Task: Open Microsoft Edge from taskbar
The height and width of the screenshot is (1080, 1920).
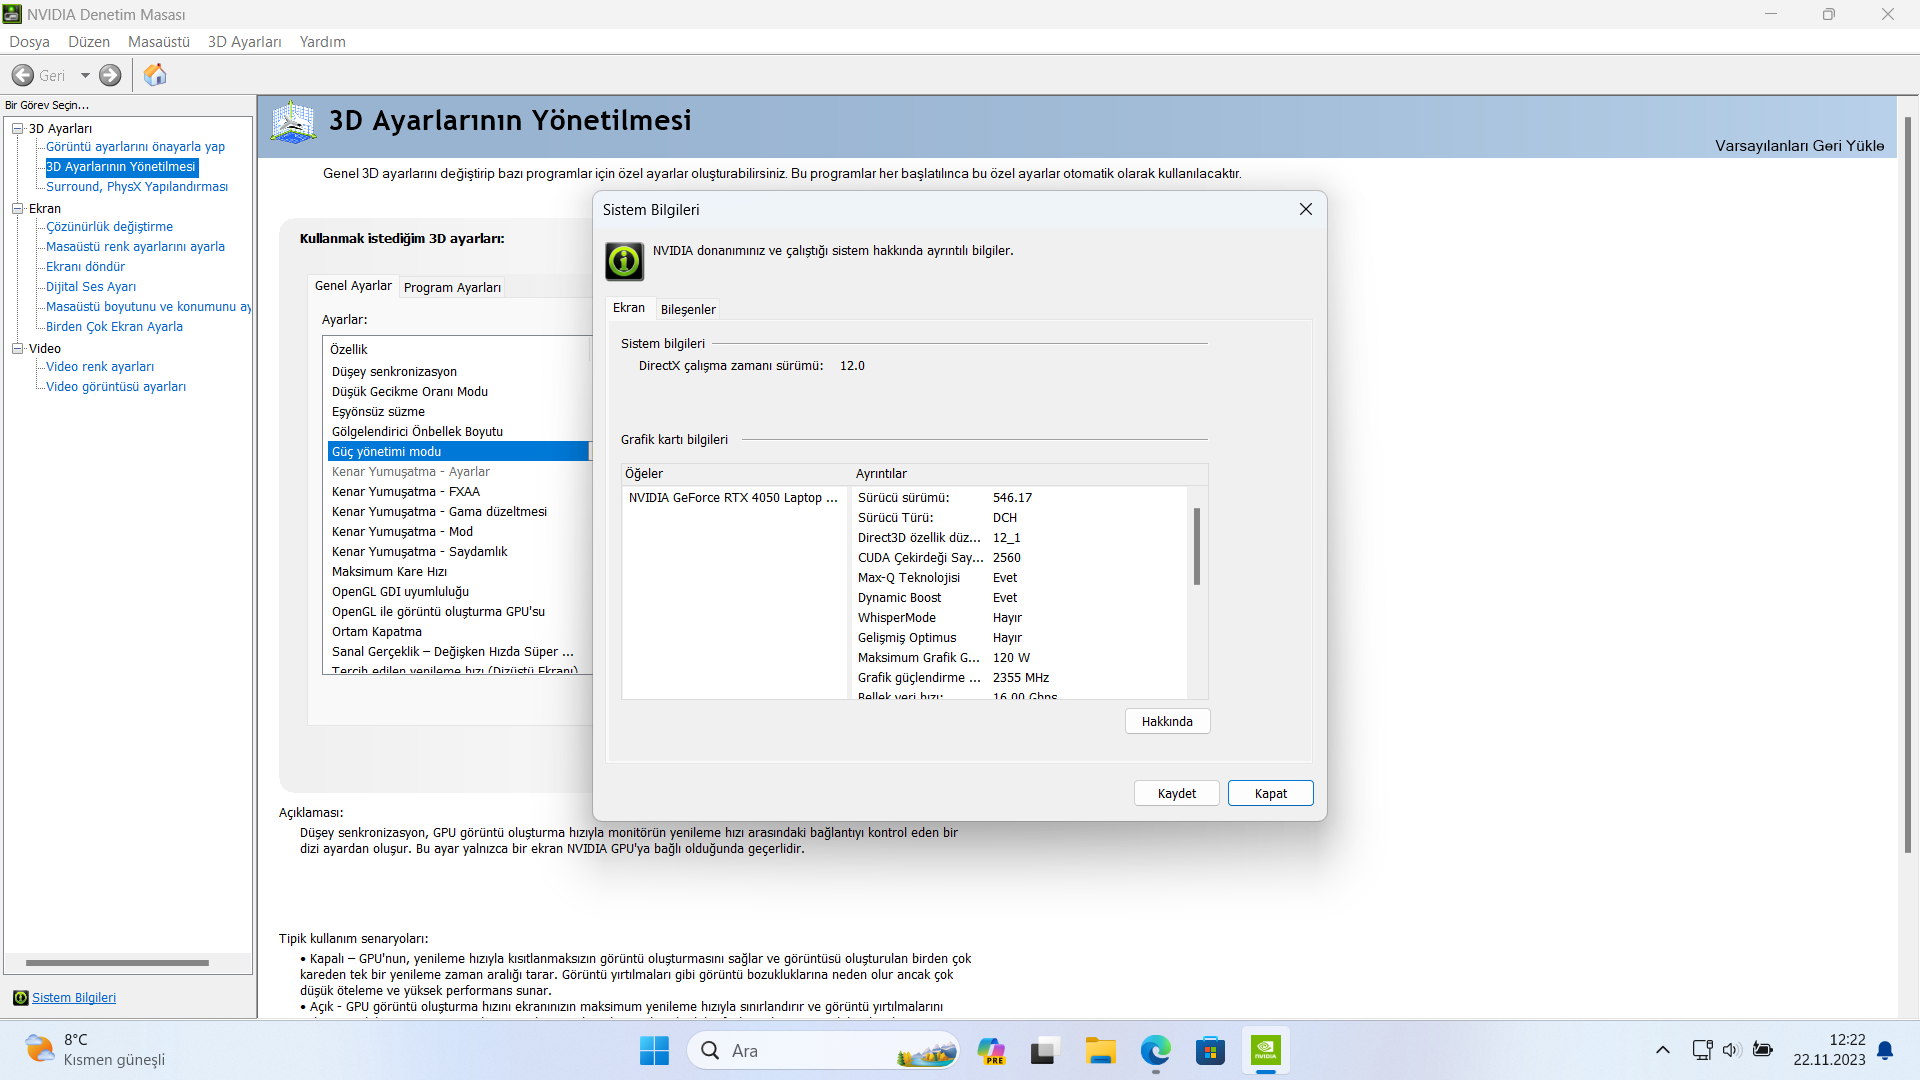Action: point(1155,1051)
